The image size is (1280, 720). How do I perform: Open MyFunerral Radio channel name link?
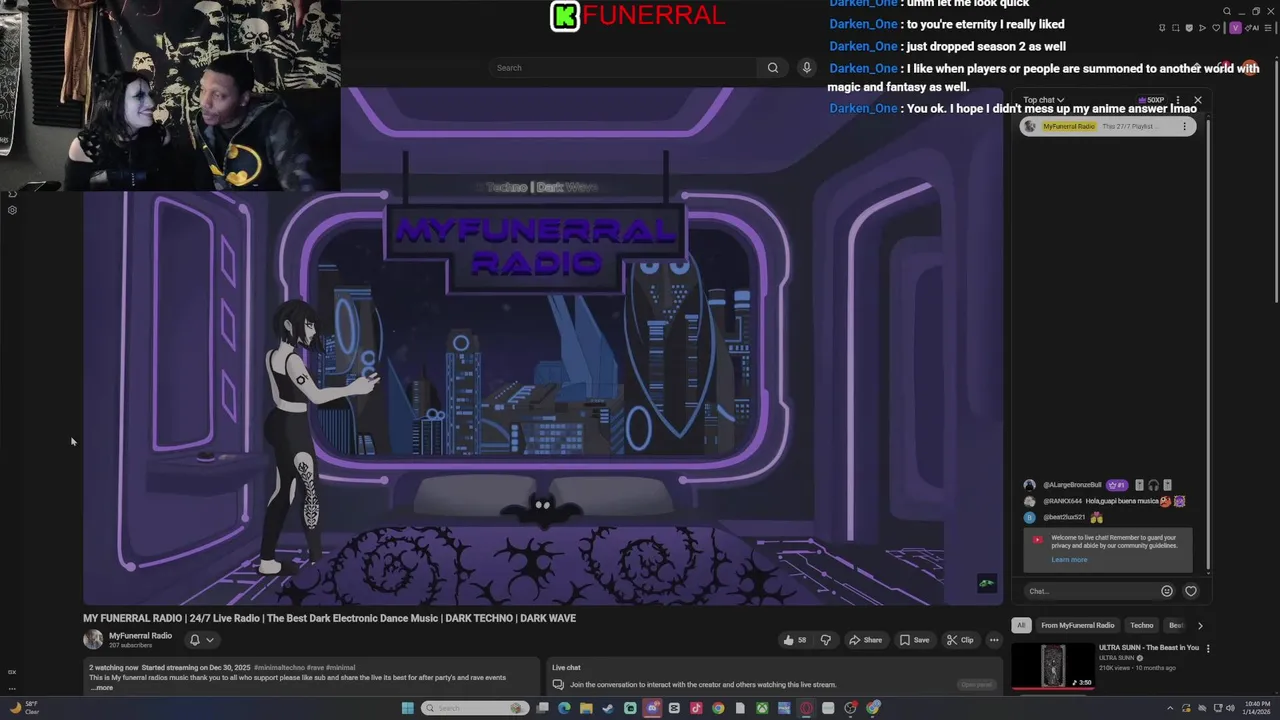pyautogui.click(x=140, y=636)
